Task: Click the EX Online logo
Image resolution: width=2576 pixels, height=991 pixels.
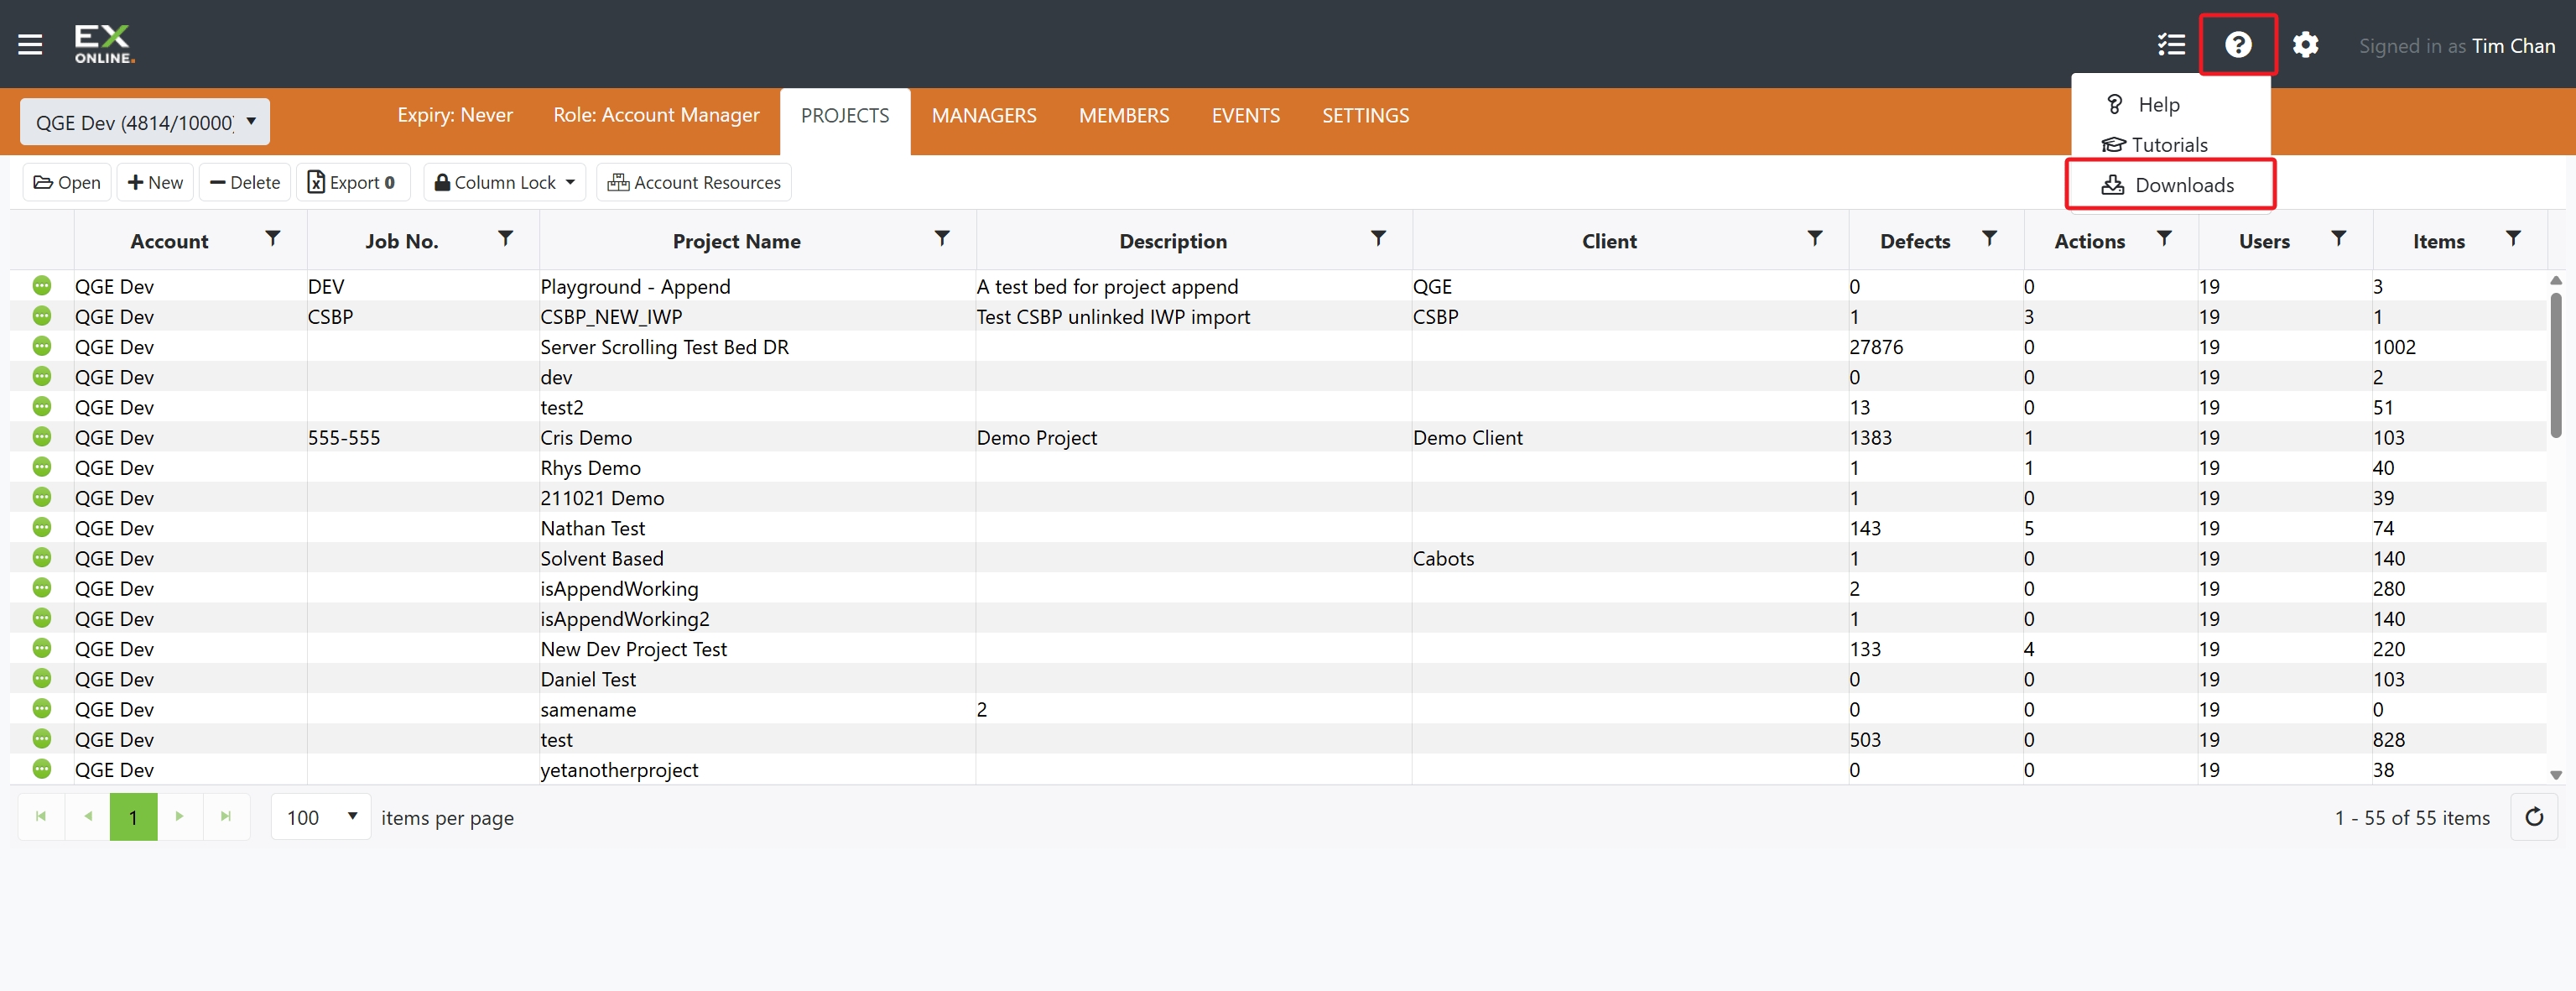Action: pos(104,44)
